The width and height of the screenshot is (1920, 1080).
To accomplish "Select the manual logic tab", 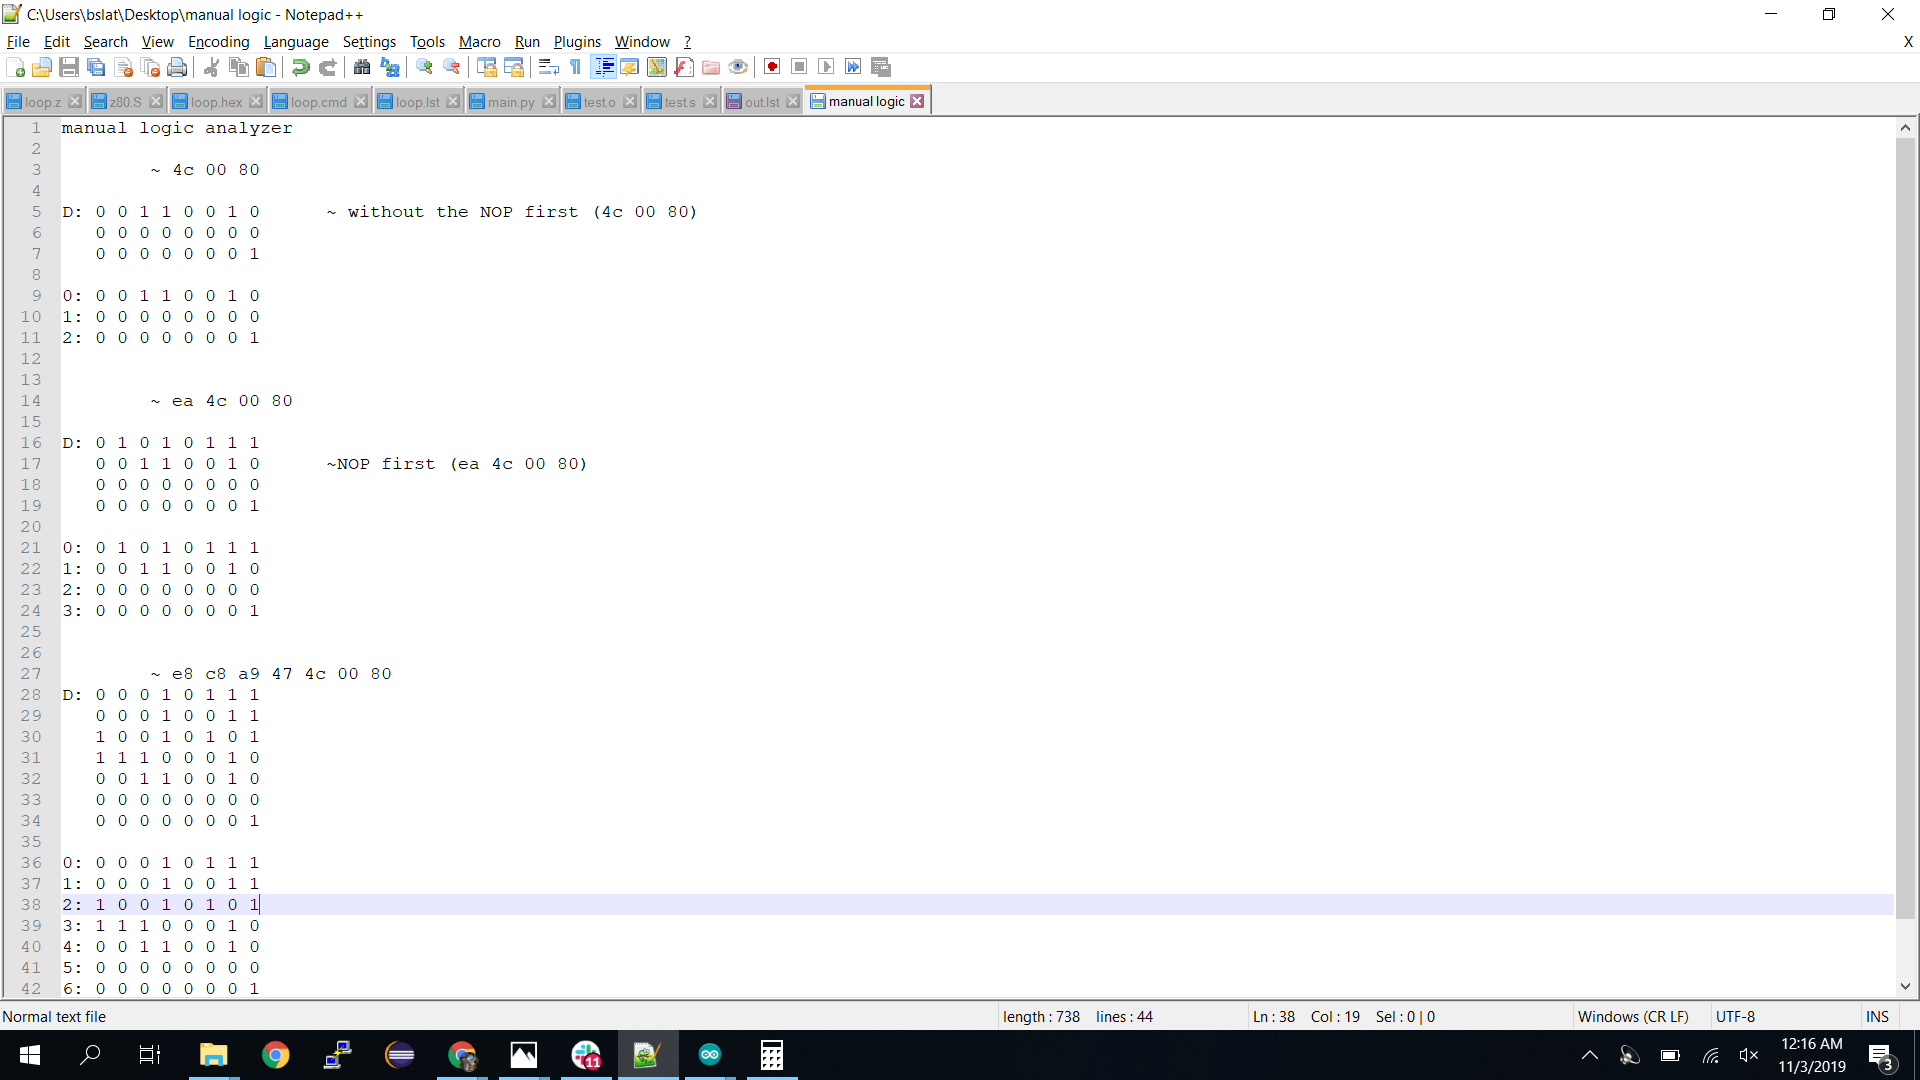I will click(864, 100).
